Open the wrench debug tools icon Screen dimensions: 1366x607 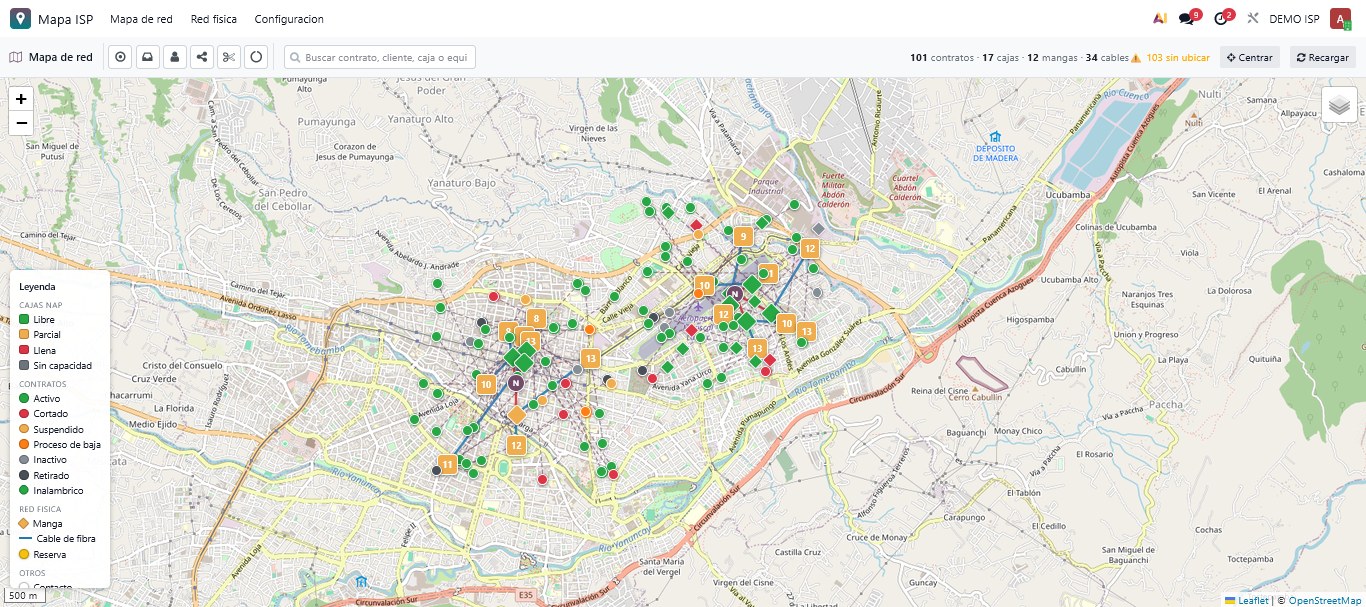pos(1252,19)
